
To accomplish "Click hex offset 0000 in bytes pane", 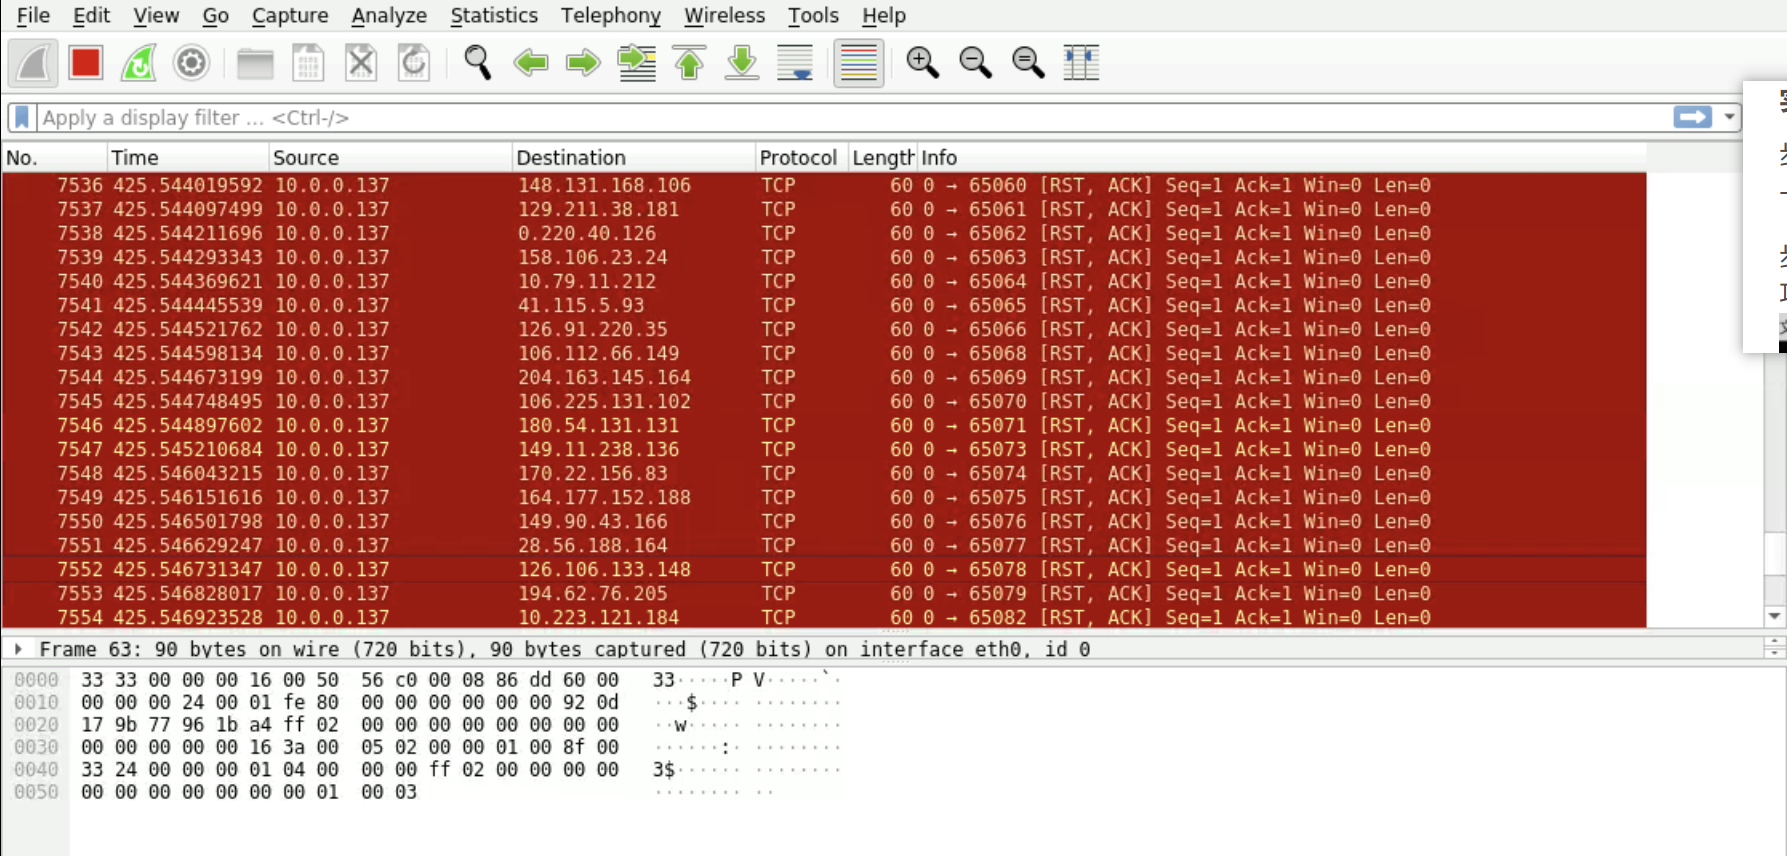I will click(36, 680).
